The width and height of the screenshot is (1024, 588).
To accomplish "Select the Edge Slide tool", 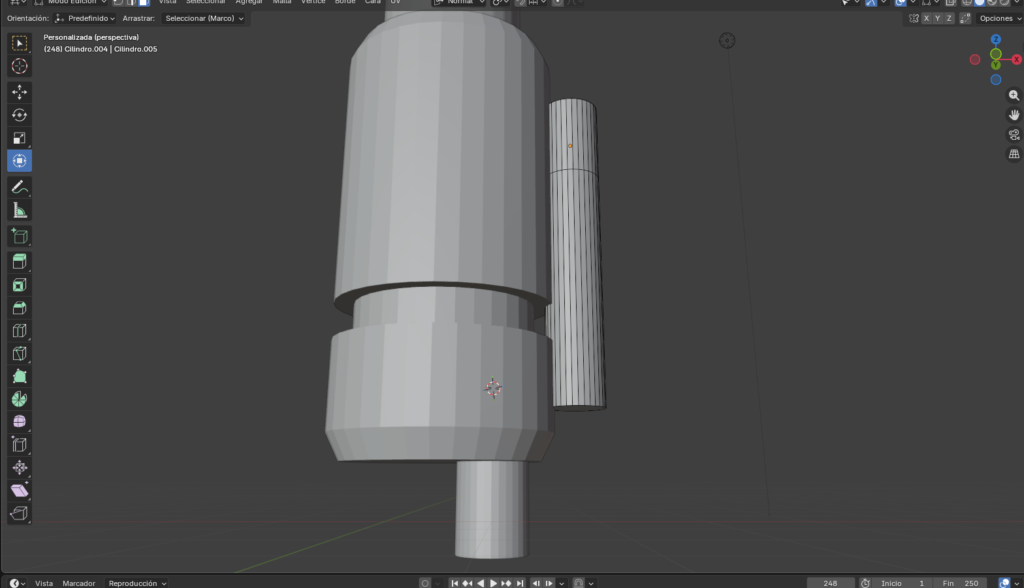I will tap(20, 445).
